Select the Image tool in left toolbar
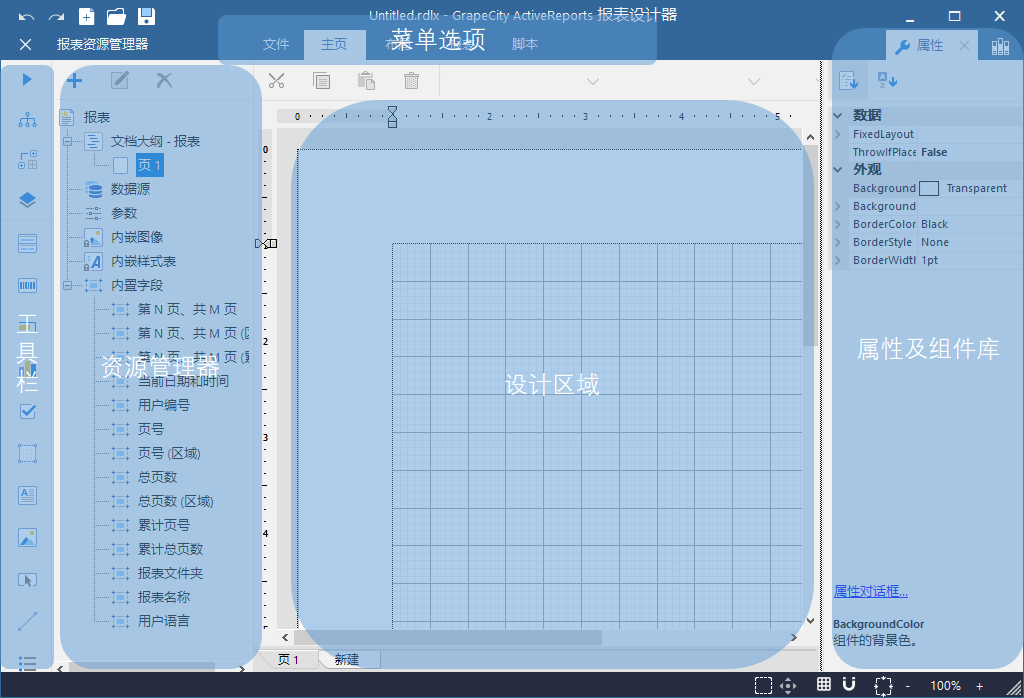The width and height of the screenshot is (1024, 698). click(x=27, y=537)
